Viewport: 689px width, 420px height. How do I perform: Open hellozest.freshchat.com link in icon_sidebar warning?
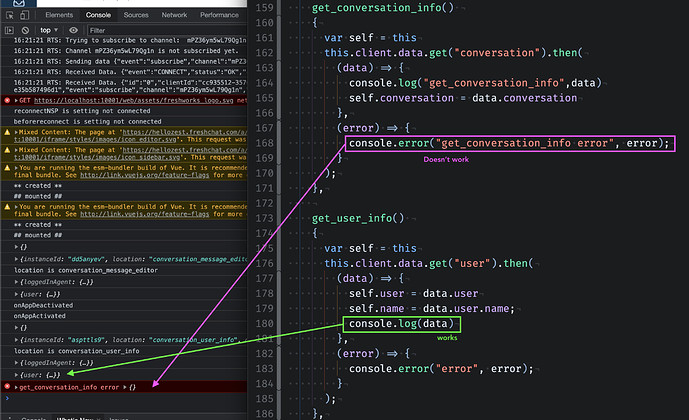(185, 150)
